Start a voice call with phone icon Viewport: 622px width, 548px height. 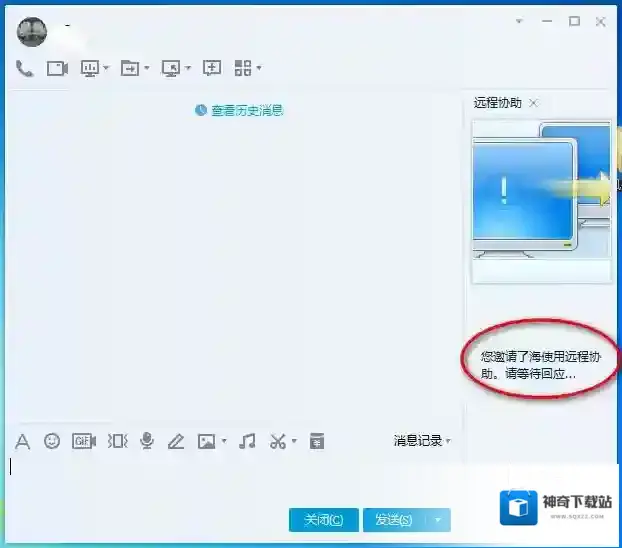pyautogui.click(x=25, y=68)
